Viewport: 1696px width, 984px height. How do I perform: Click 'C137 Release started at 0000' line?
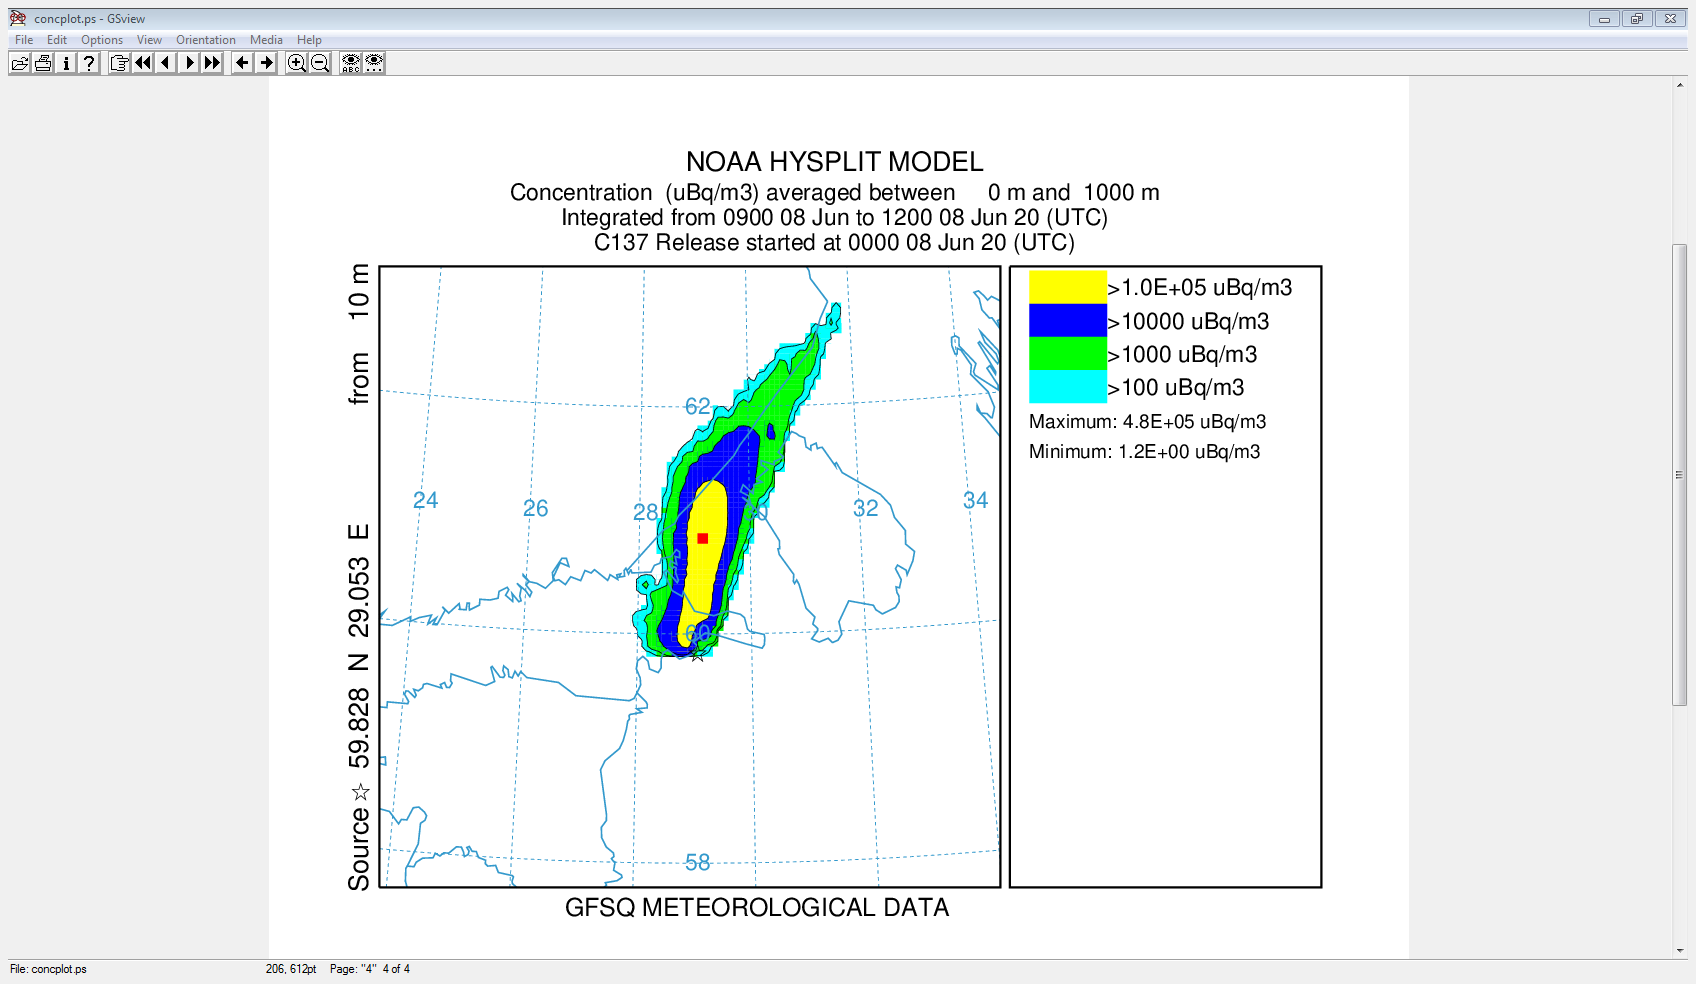pos(834,243)
